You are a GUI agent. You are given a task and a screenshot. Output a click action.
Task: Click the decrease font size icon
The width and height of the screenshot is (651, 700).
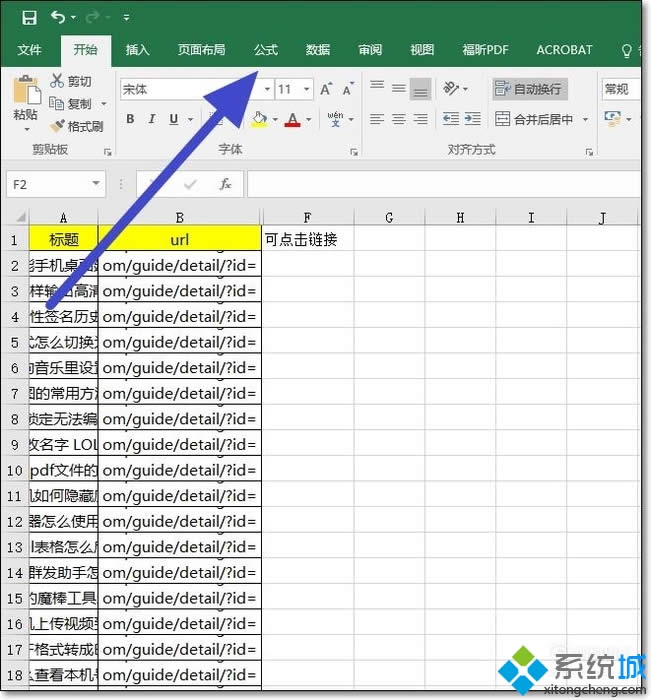pyautogui.click(x=348, y=89)
